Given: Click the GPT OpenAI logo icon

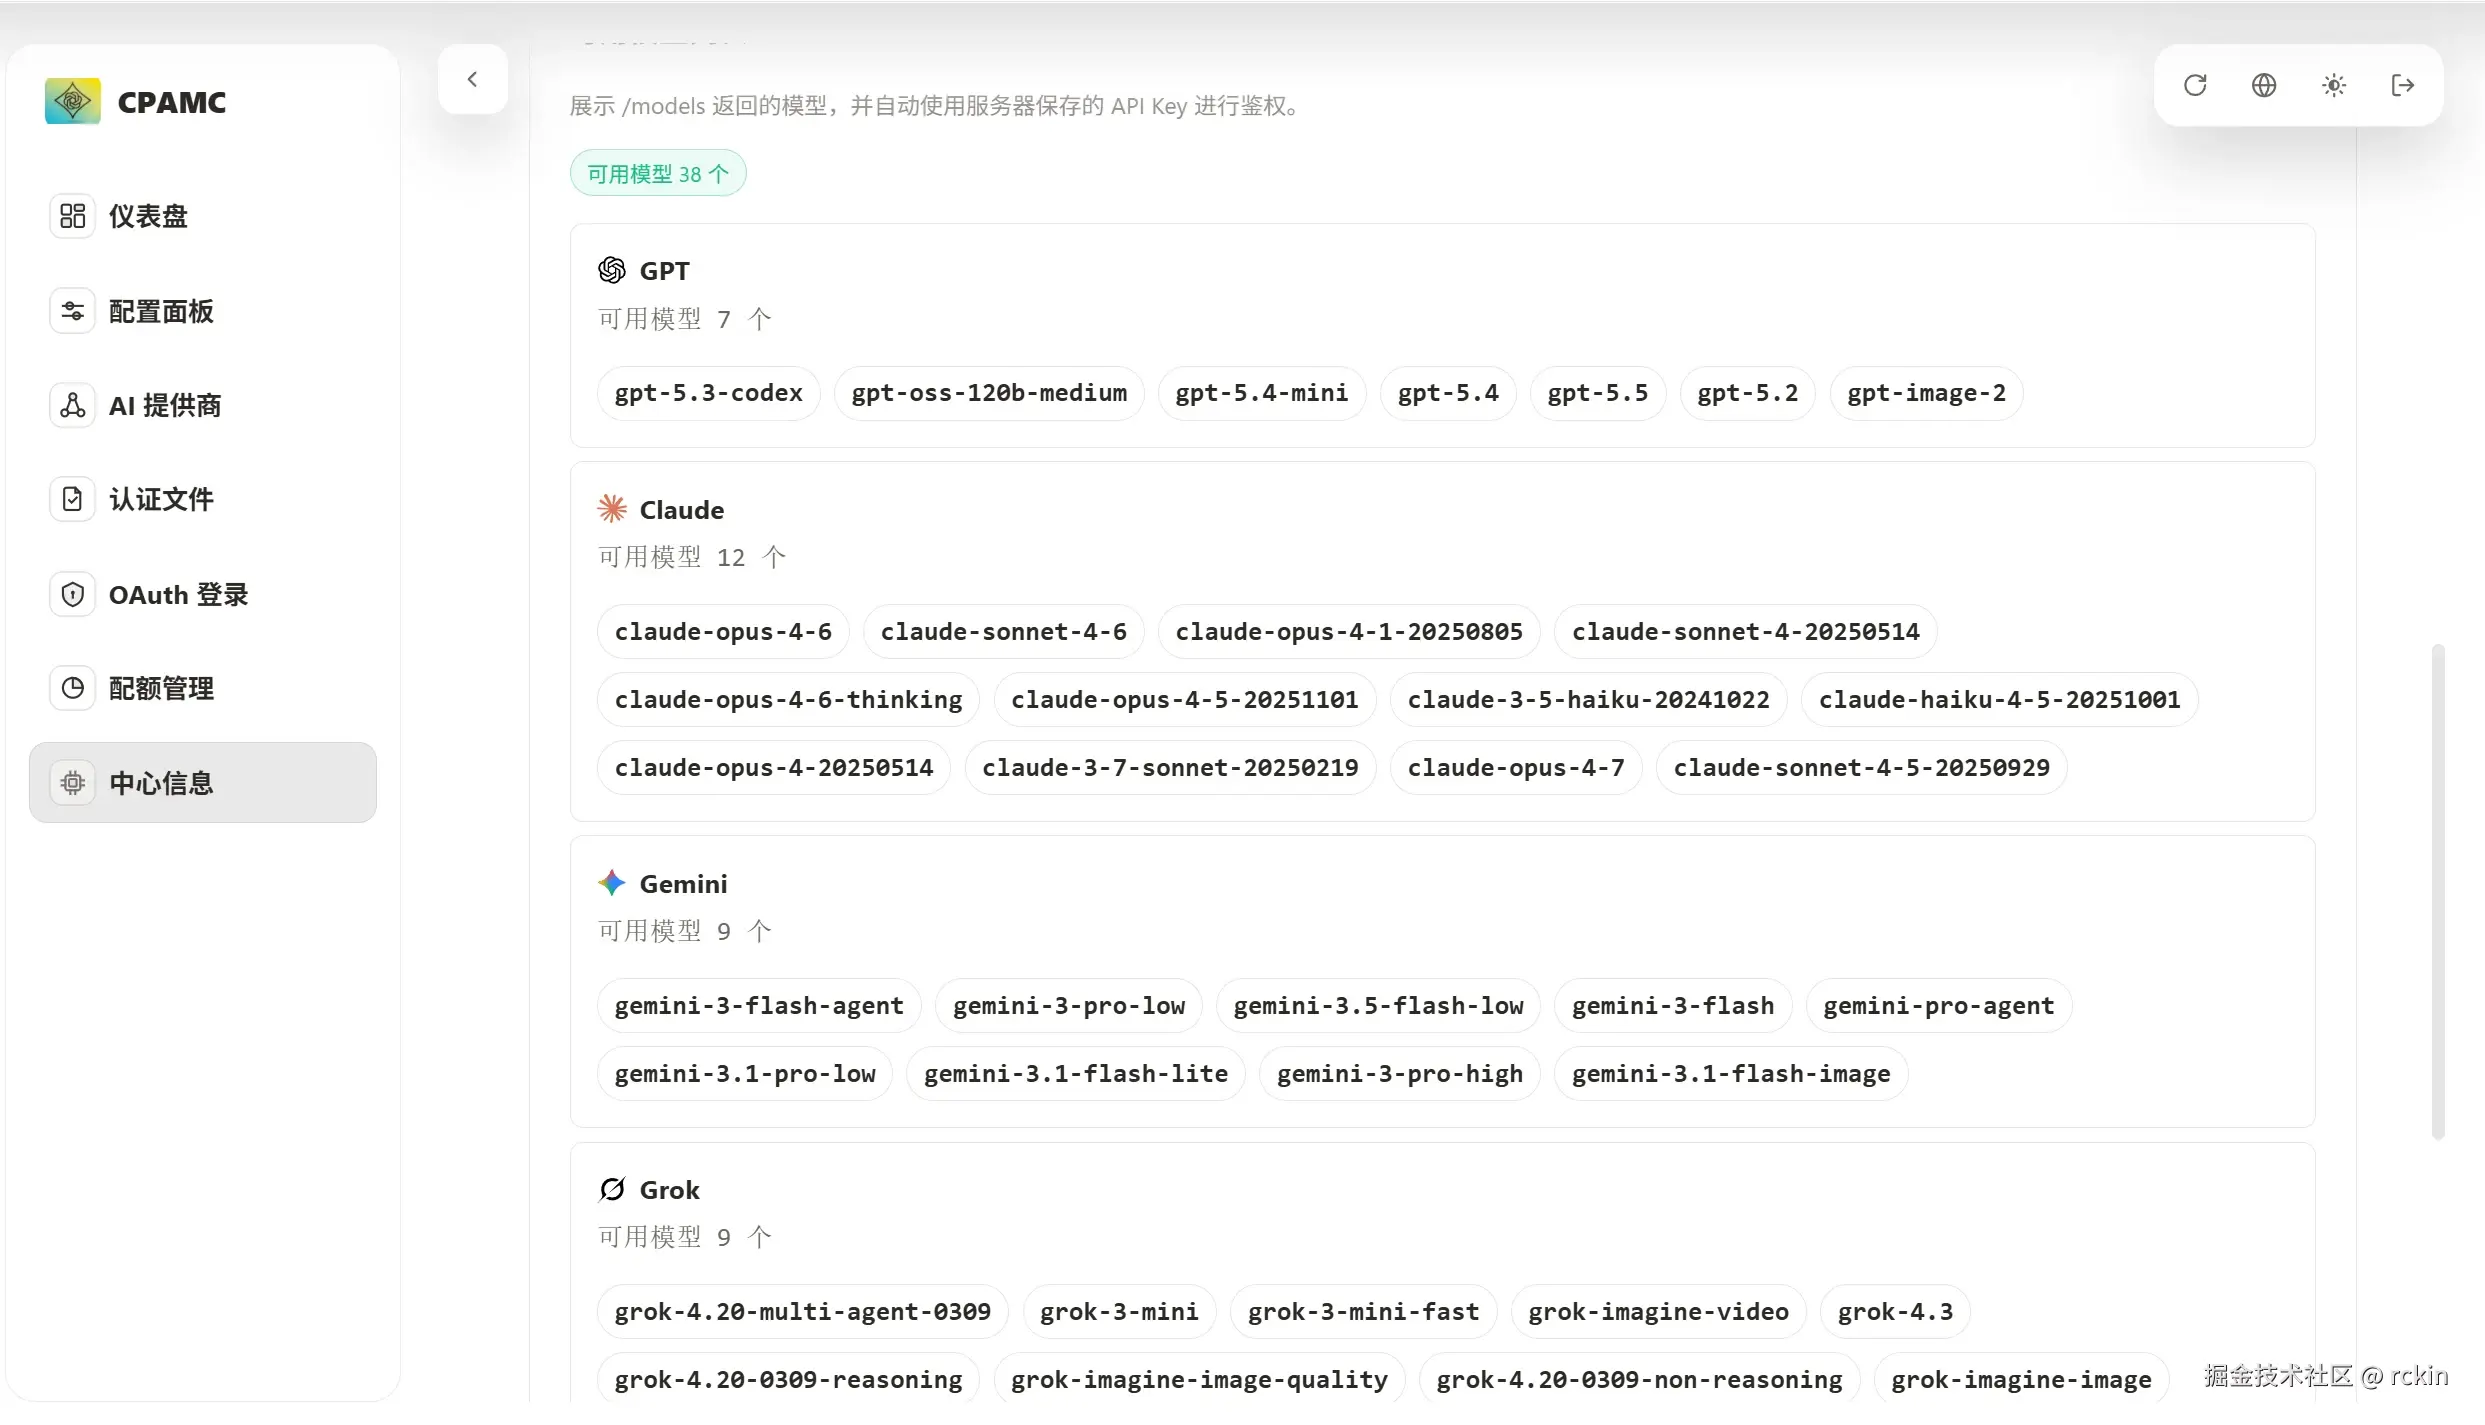Looking at the screenshot, I should (612, 270).
